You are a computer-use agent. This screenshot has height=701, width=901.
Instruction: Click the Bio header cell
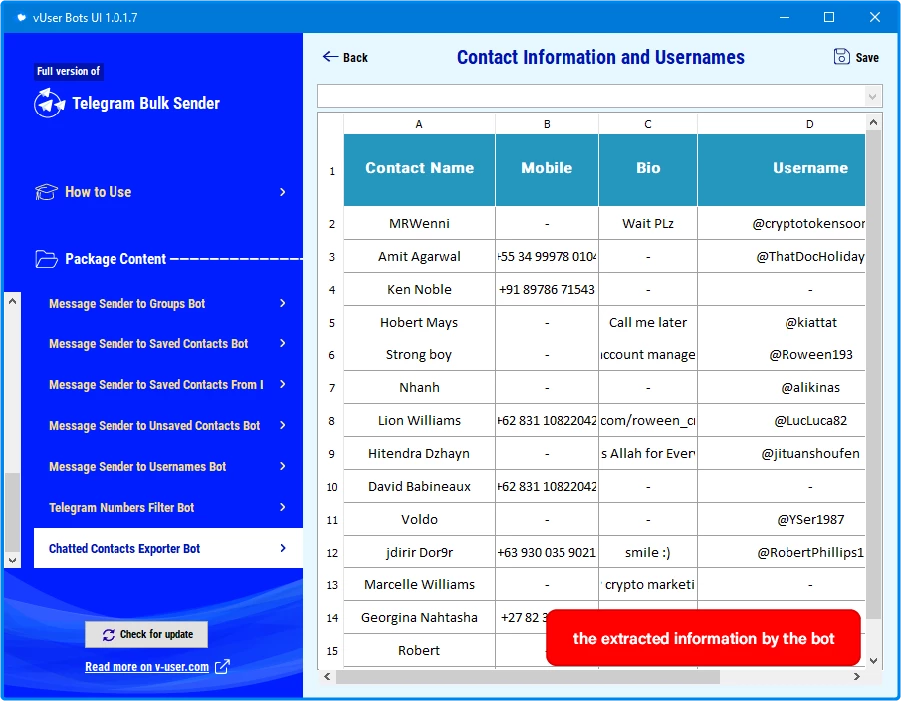(648, 170)
